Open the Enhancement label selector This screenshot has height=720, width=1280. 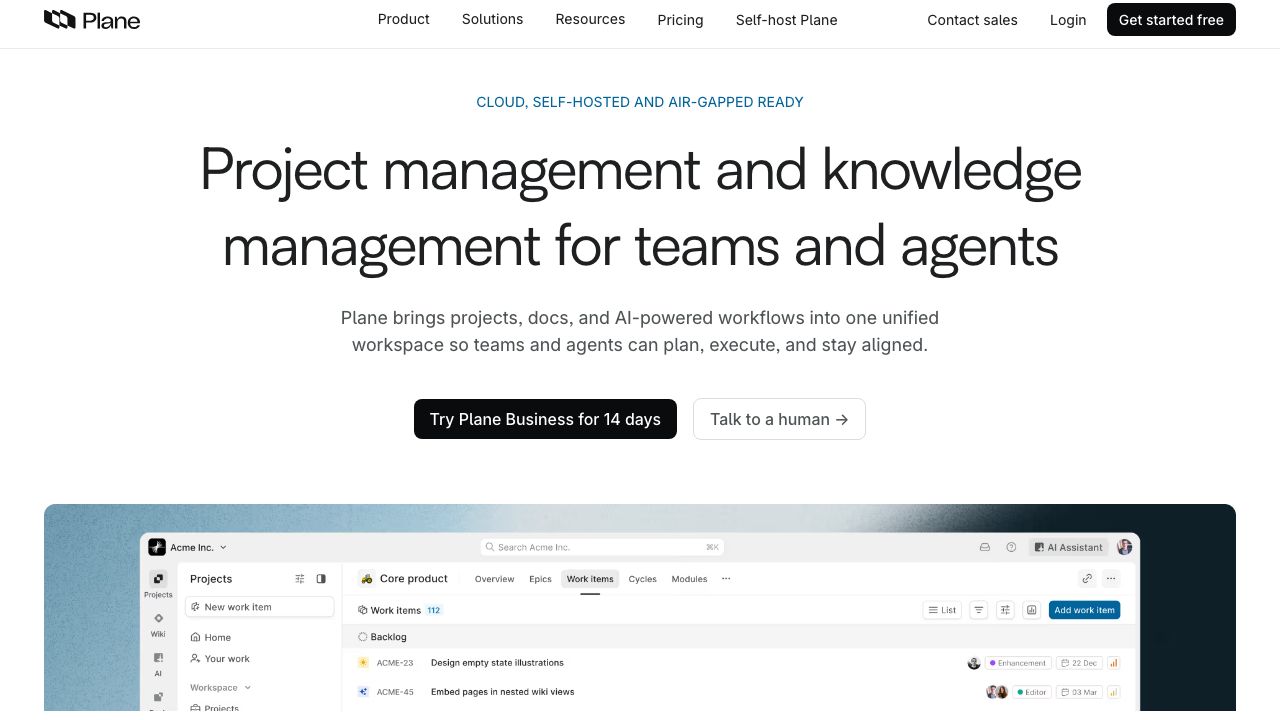click(x=1018, y=663)
